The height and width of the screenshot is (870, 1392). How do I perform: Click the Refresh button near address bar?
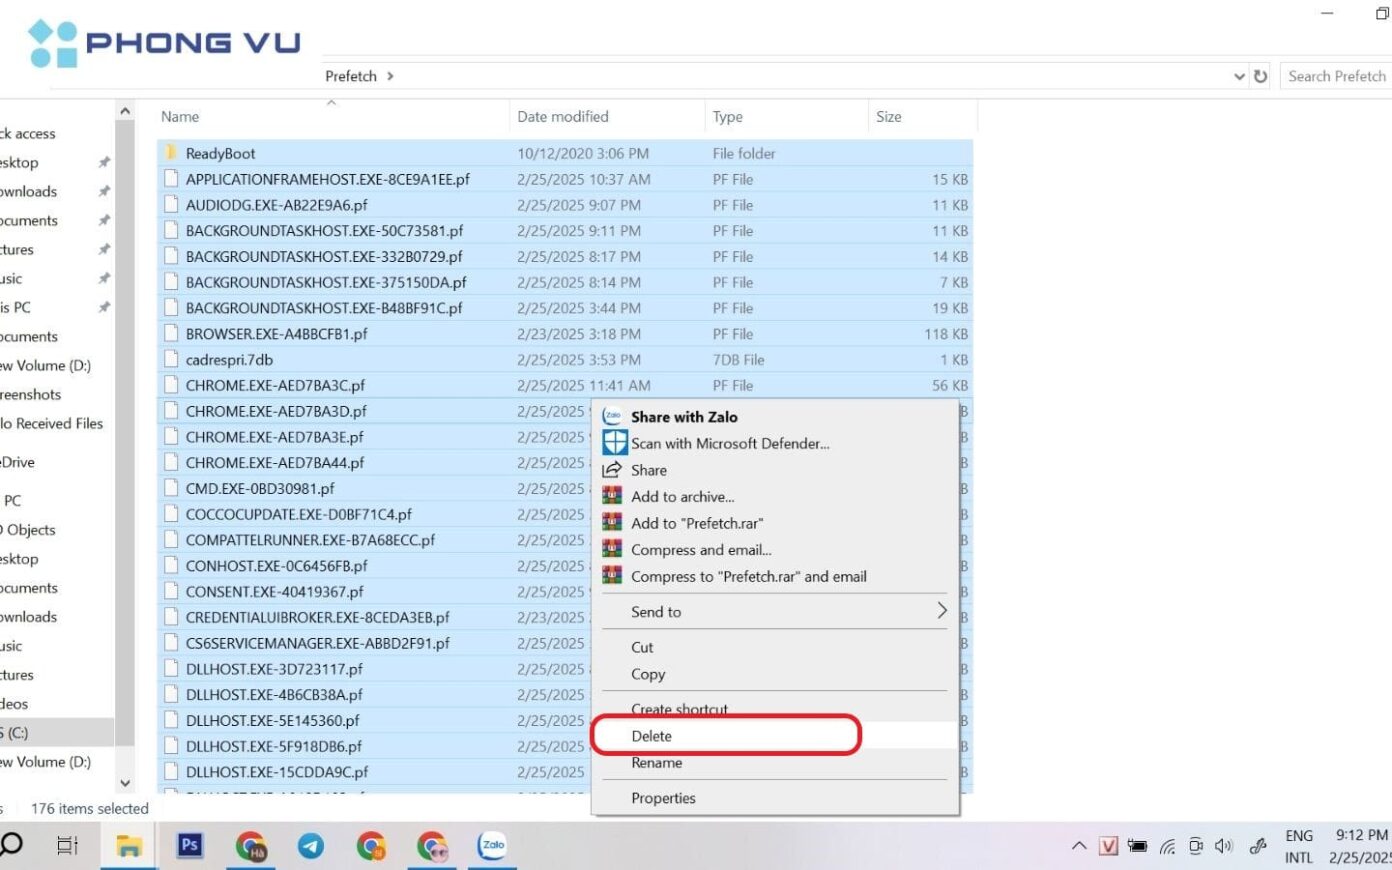click(x=1259, y=76)
